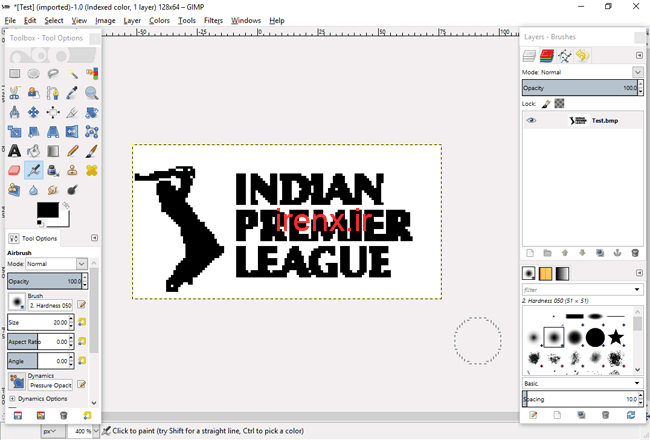Open the Basic brush tag dropdown

click(x=582, y=383)
